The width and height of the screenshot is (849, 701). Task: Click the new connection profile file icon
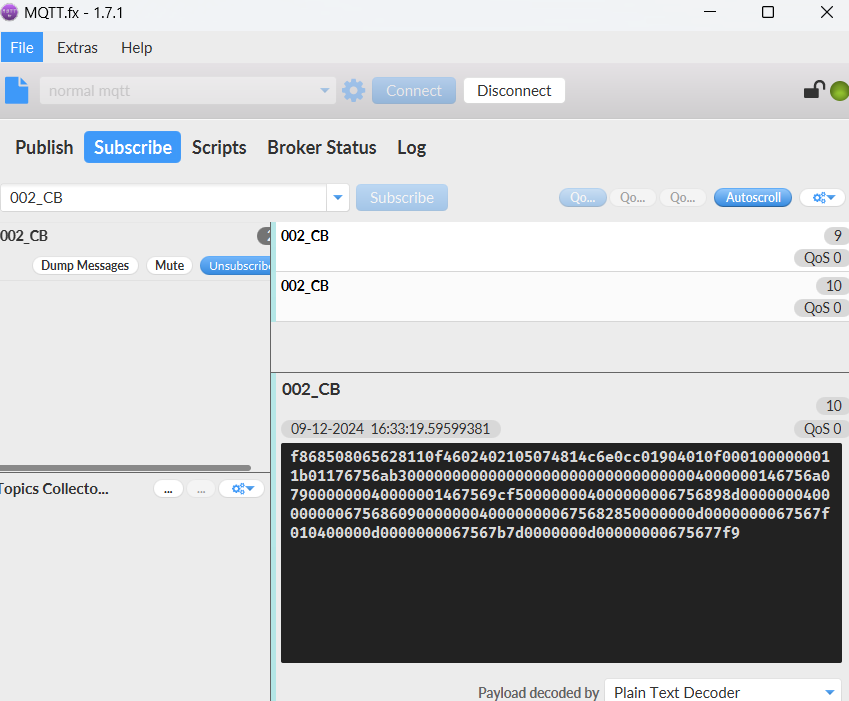click(16, 90)
